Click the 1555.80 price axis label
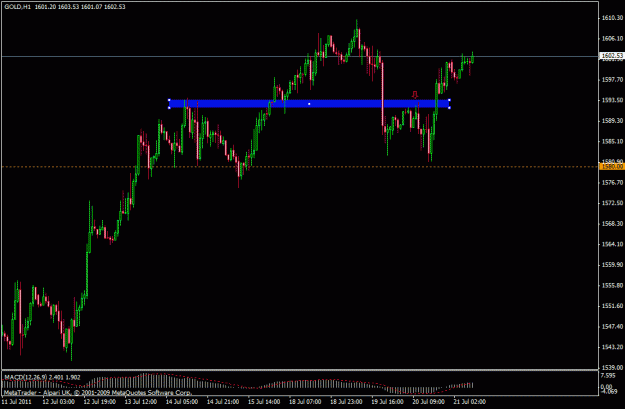Viewport: 625px width, 409px height. (612, 285)
